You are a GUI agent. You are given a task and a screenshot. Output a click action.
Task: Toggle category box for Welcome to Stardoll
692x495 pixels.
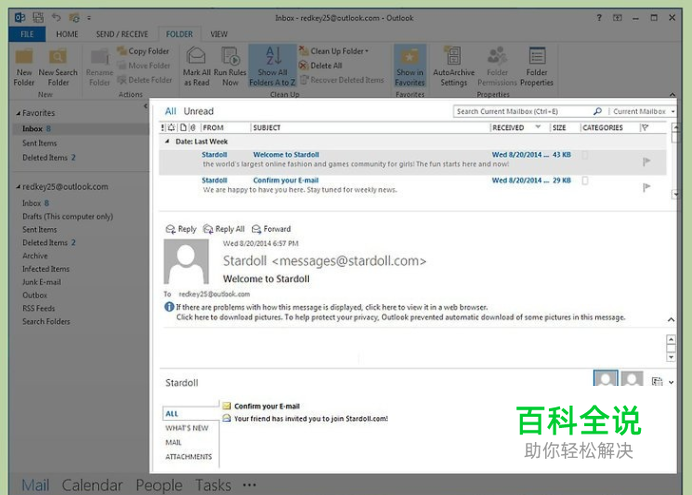(585, 155)
